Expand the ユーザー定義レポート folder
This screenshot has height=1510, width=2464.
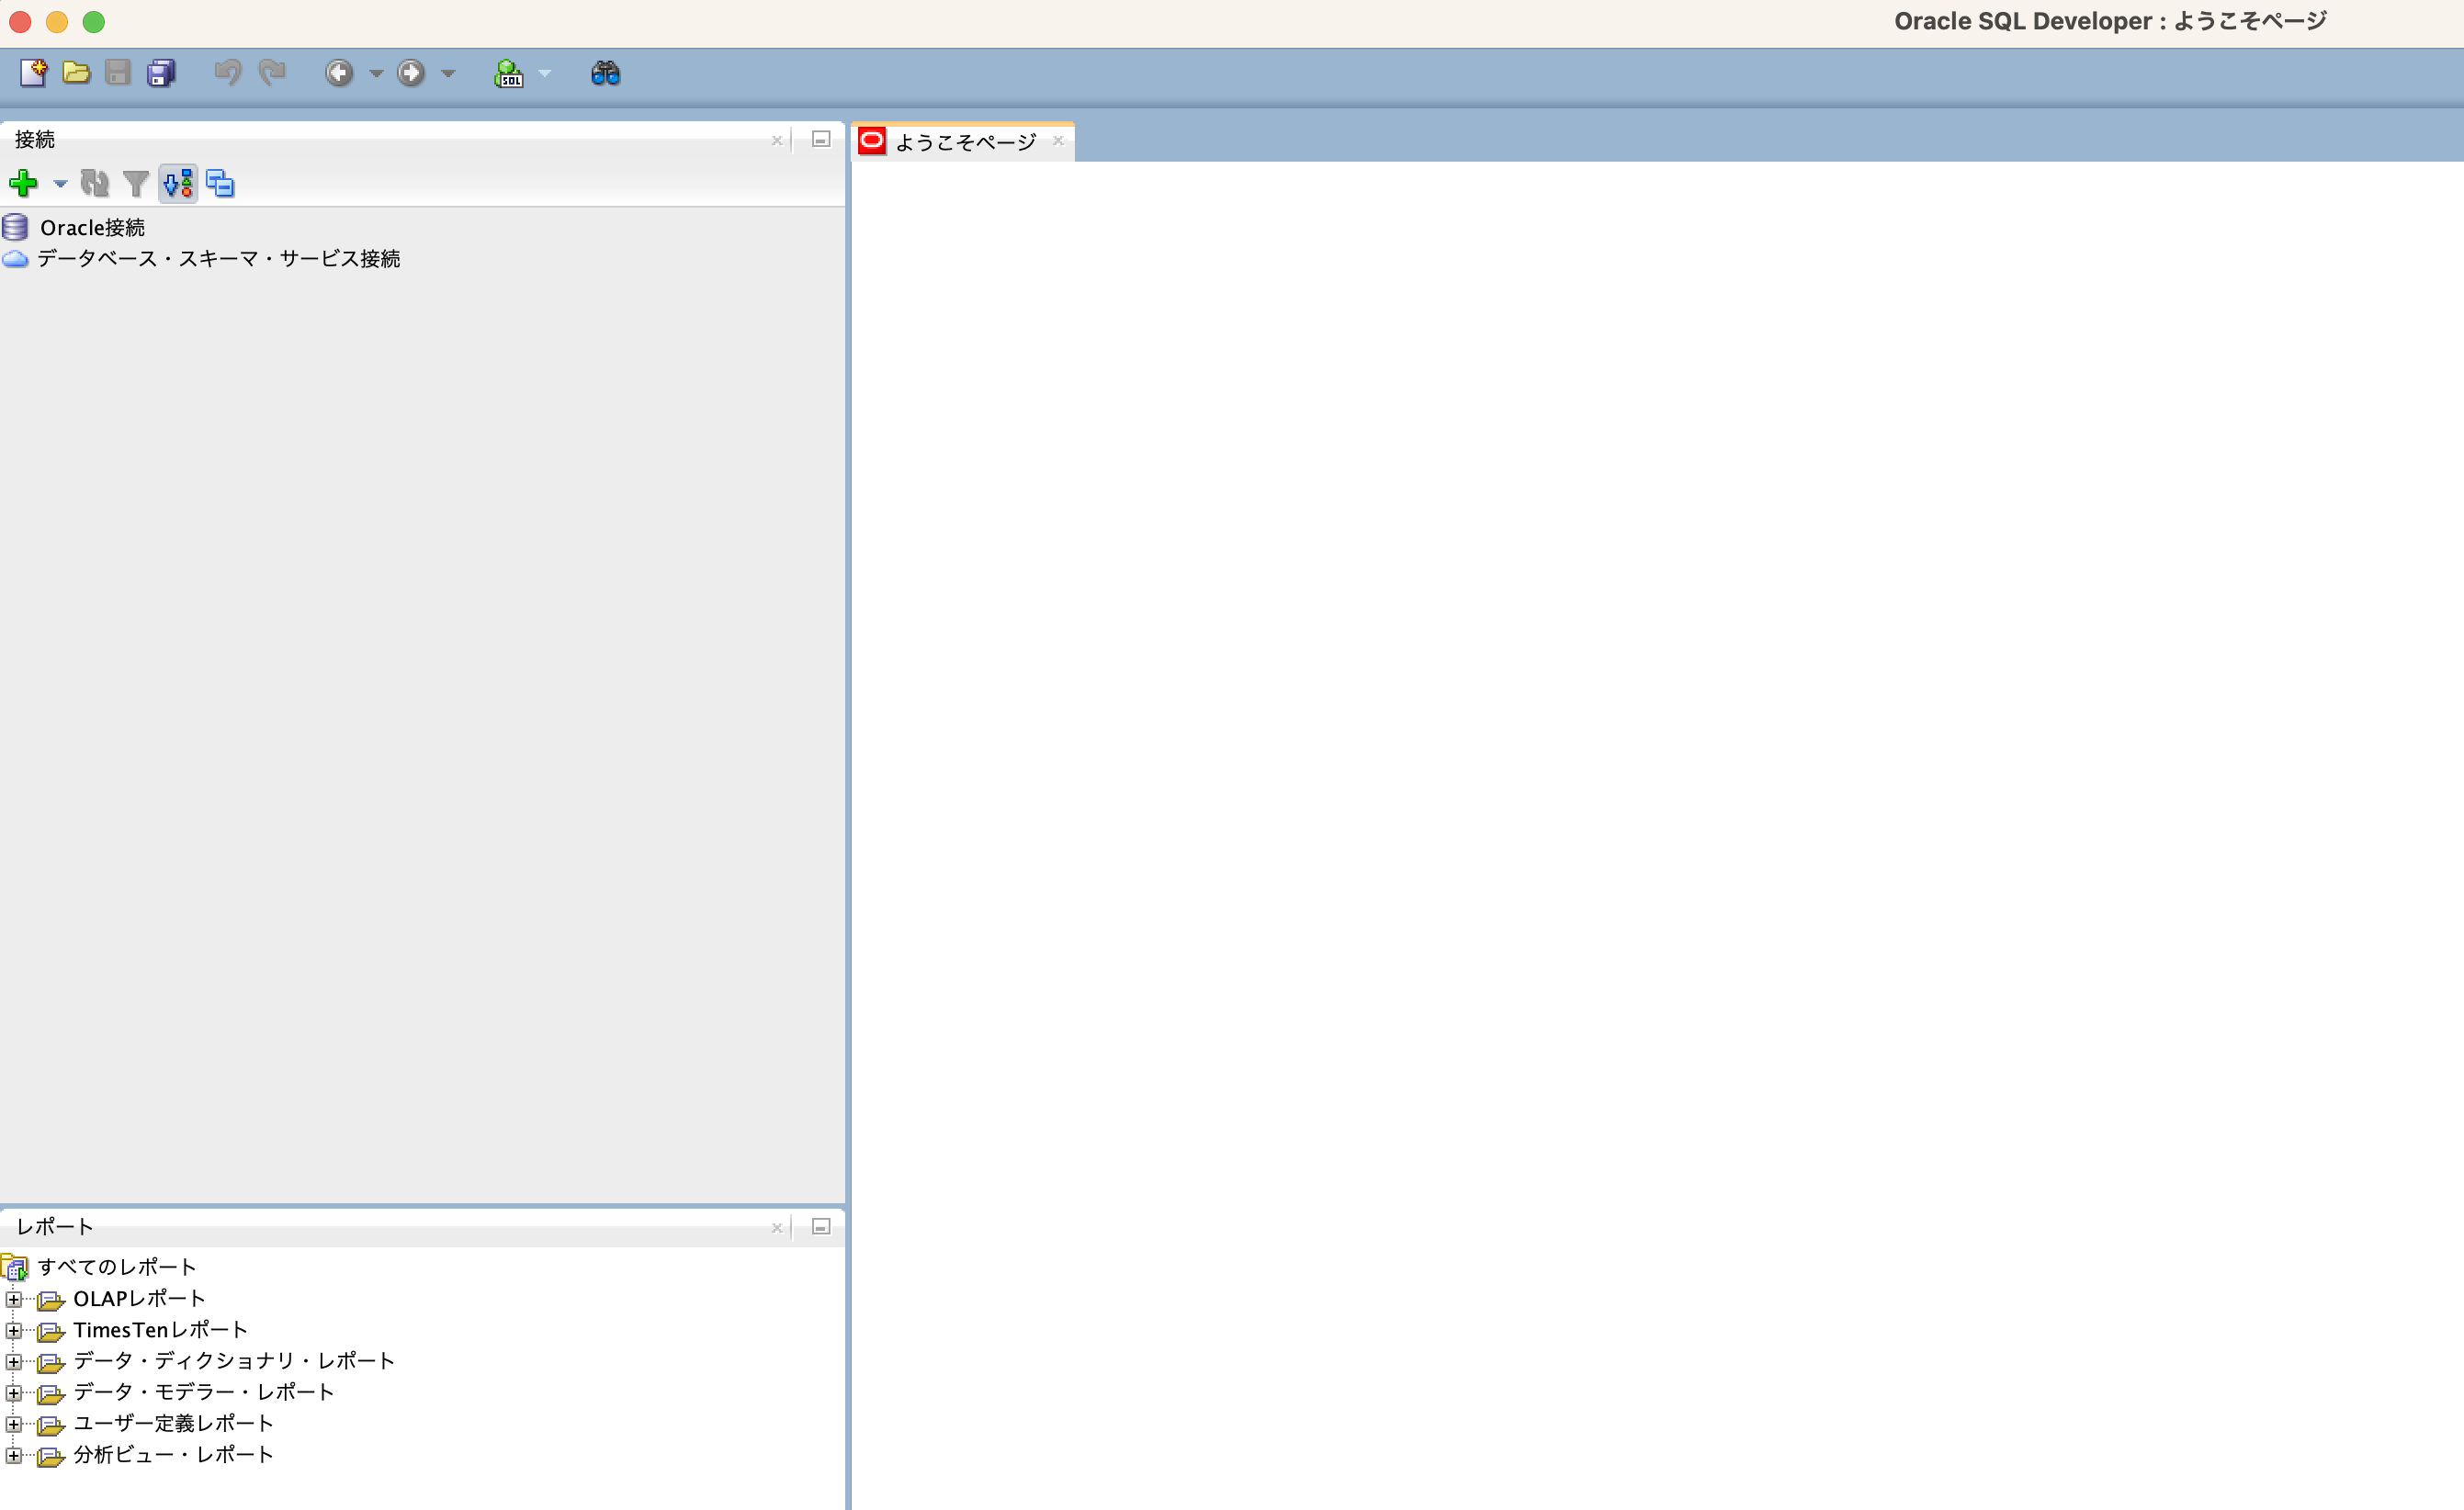[14, 1423]
